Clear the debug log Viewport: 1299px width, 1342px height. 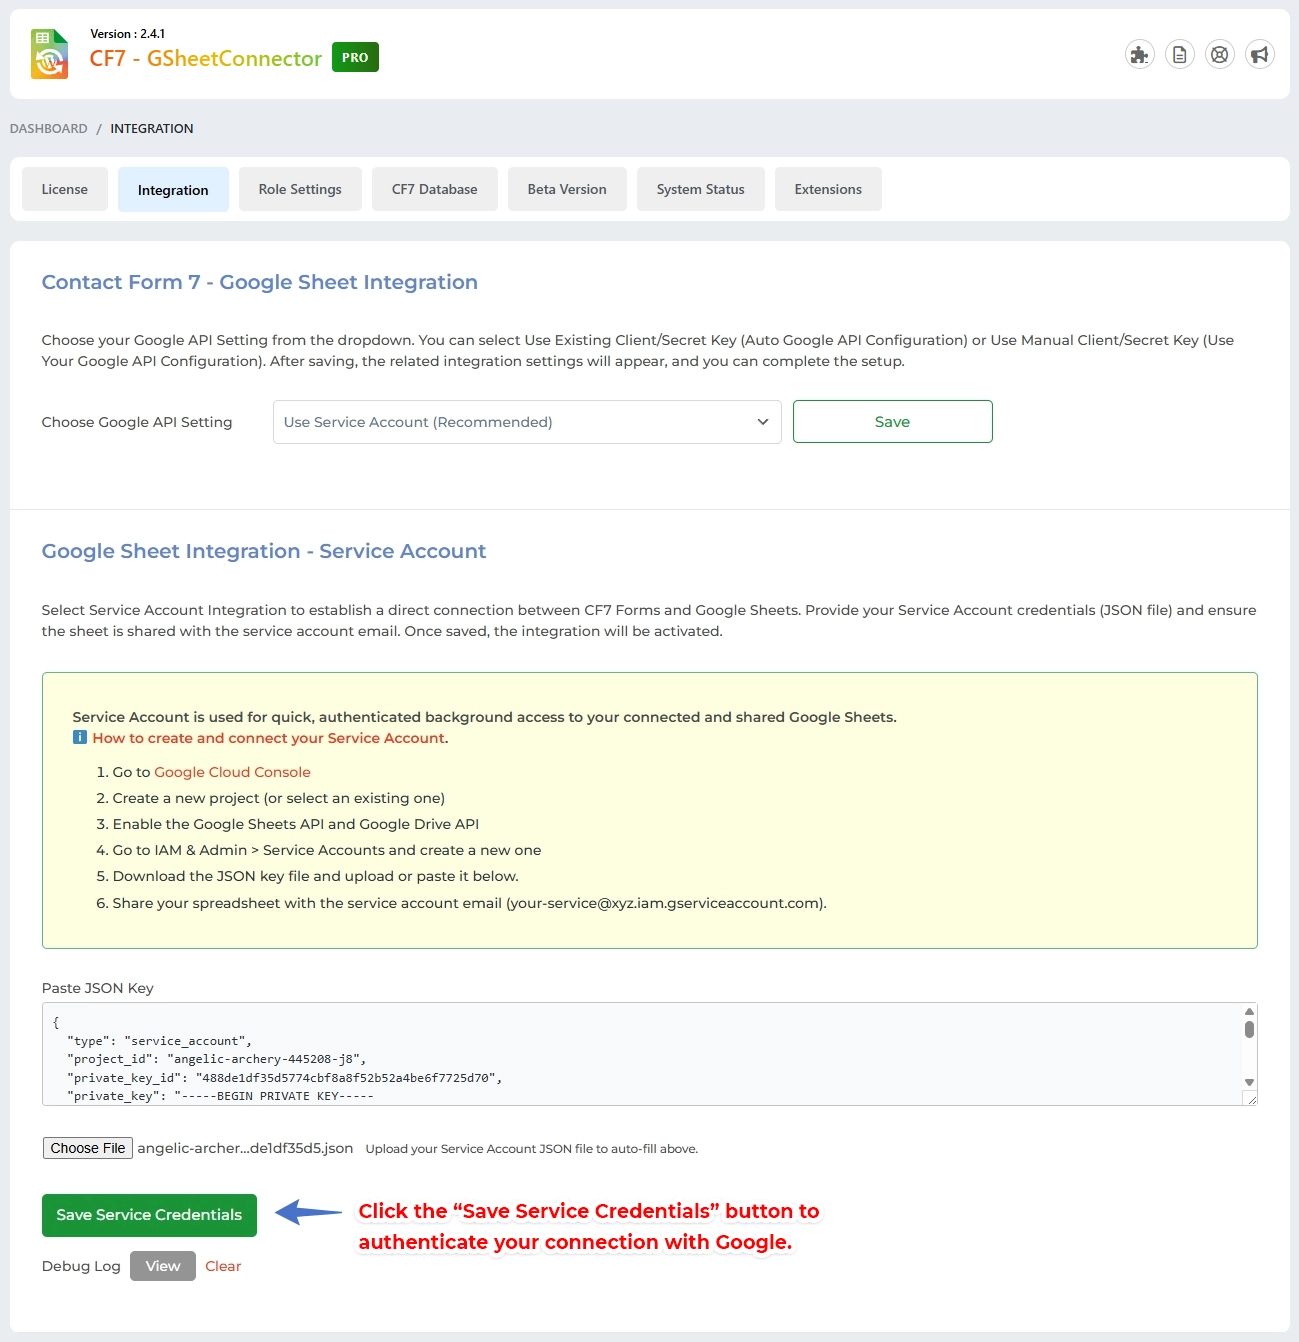[223, 1266]
